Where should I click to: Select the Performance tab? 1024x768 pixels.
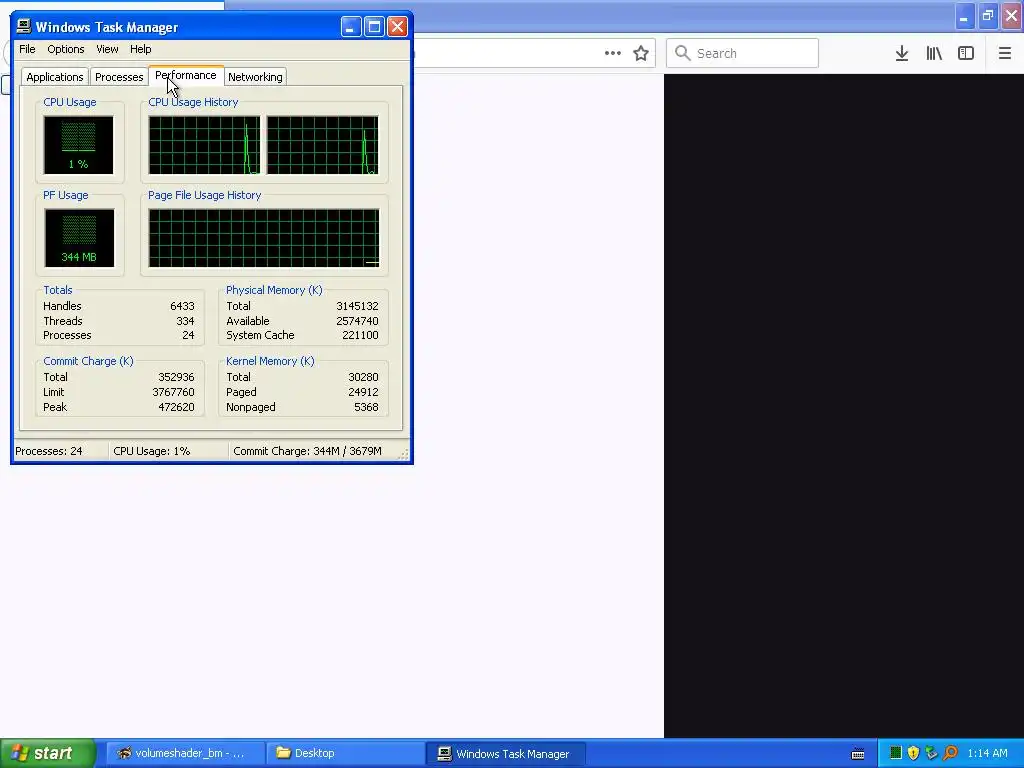pyautogui.click(x=186, y=75)
